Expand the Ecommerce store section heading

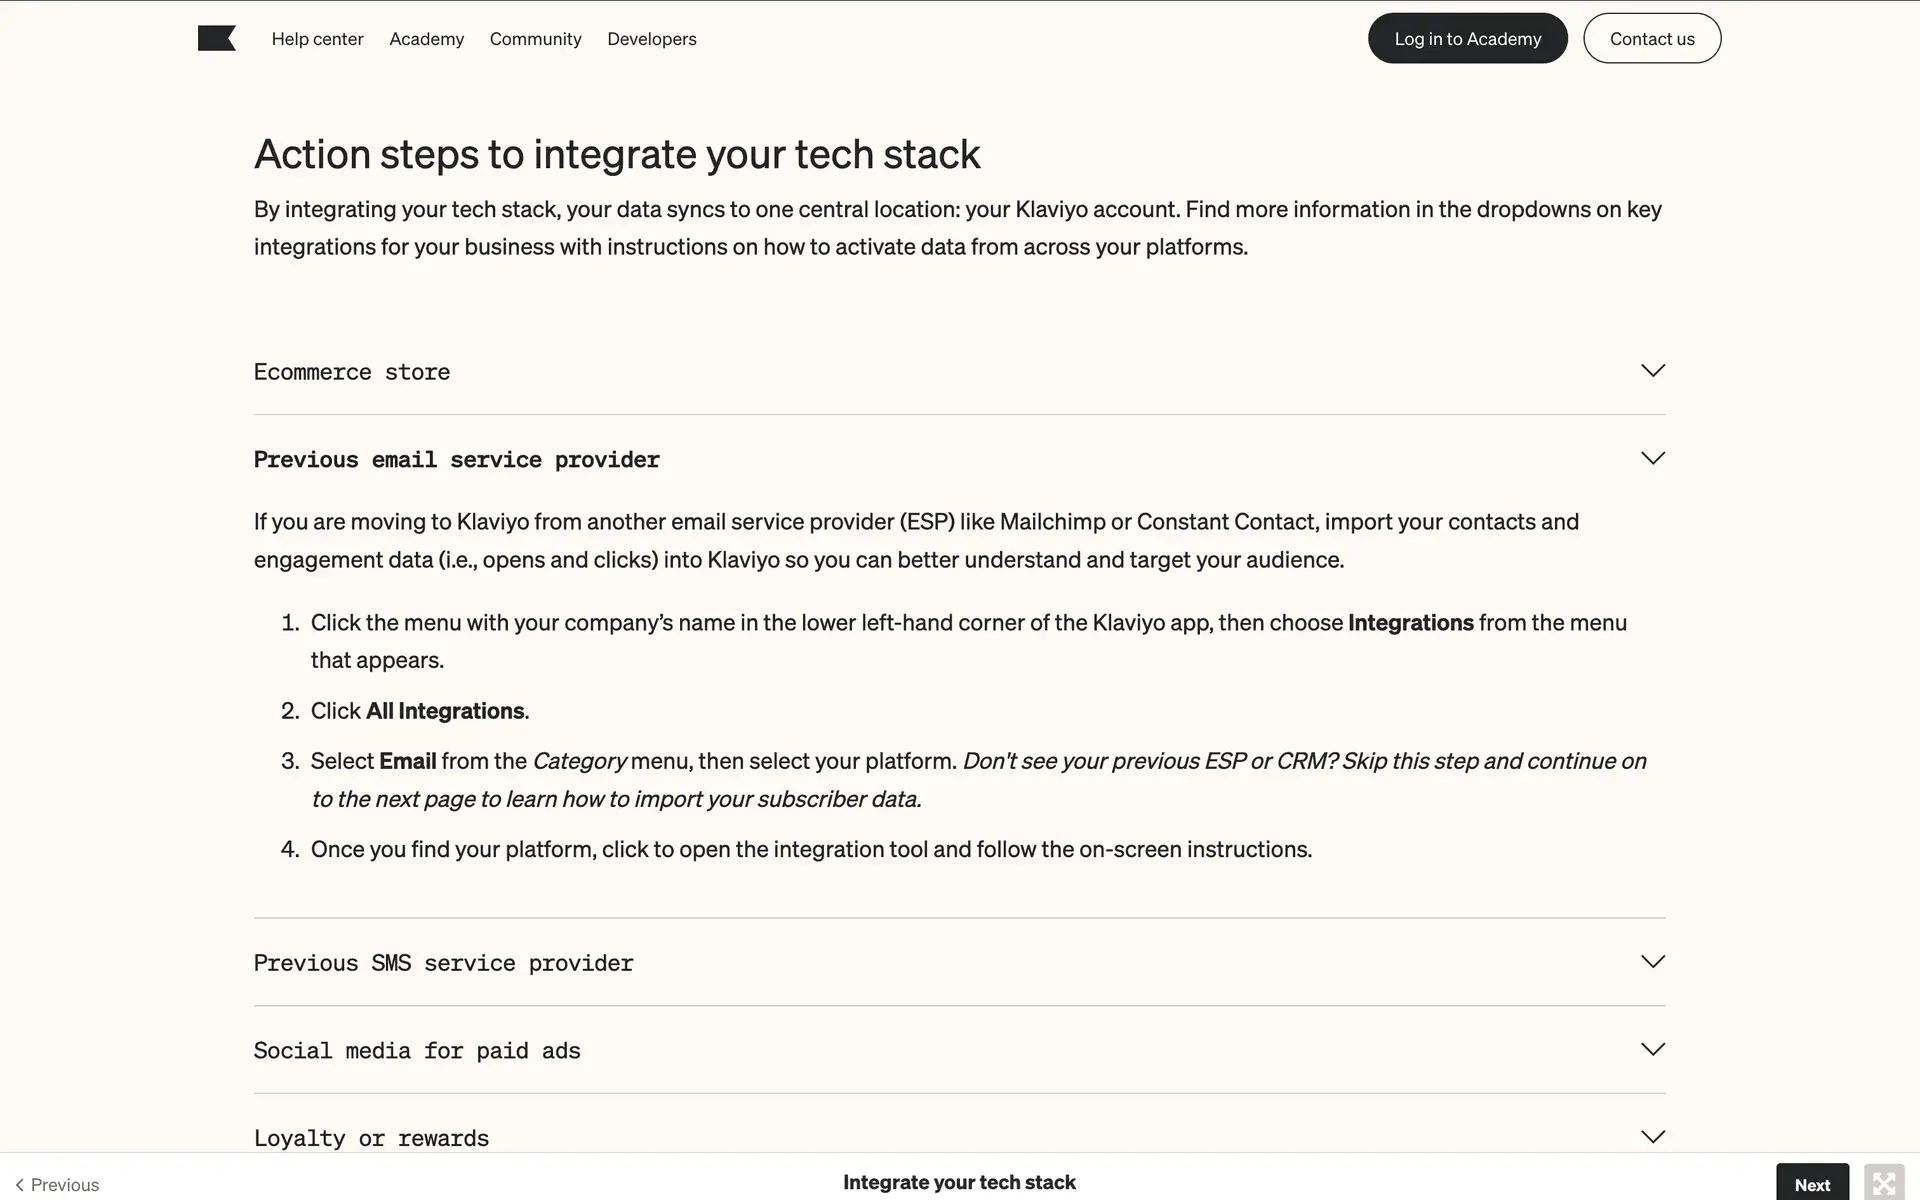pos(352,372)
